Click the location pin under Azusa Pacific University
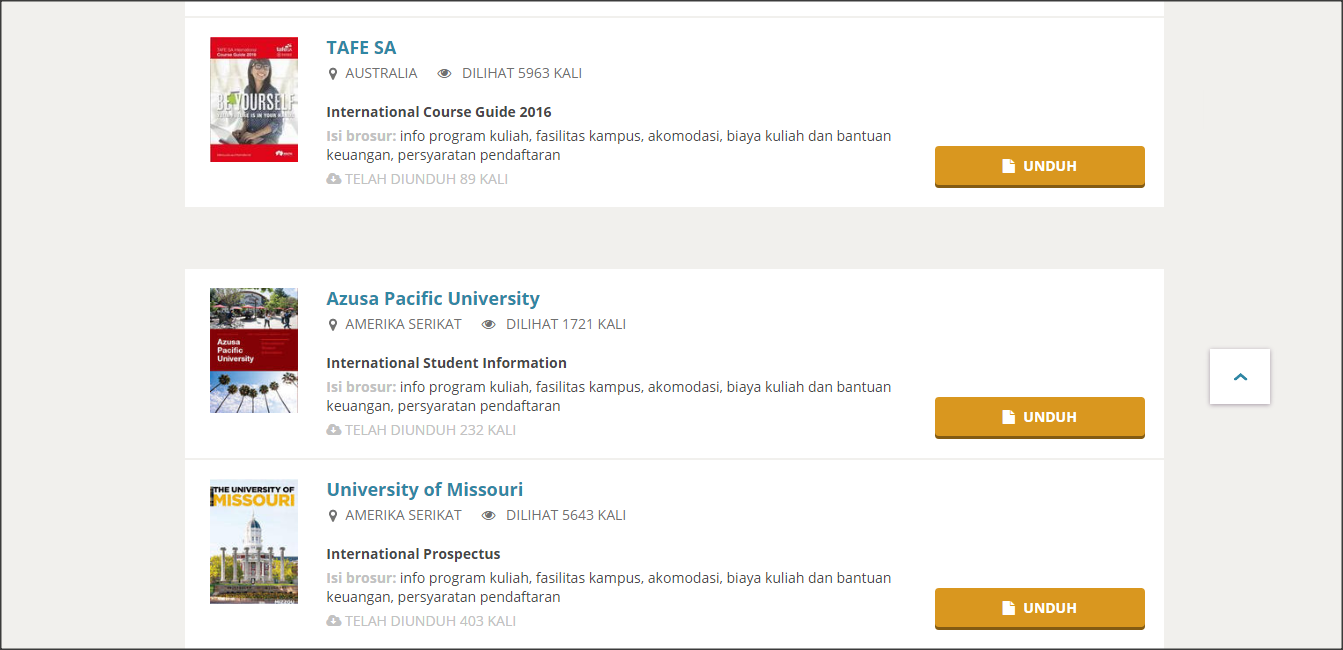 333,325
